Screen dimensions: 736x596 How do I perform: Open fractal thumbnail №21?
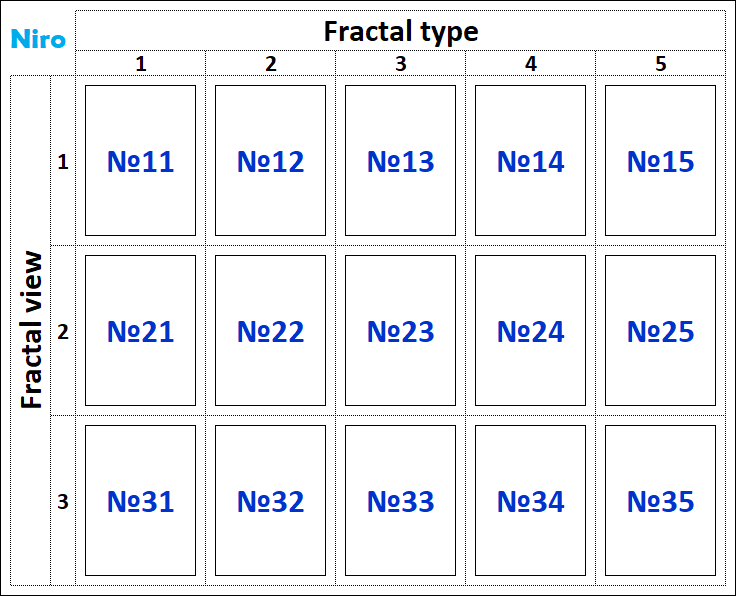click(x=140, y=331)
